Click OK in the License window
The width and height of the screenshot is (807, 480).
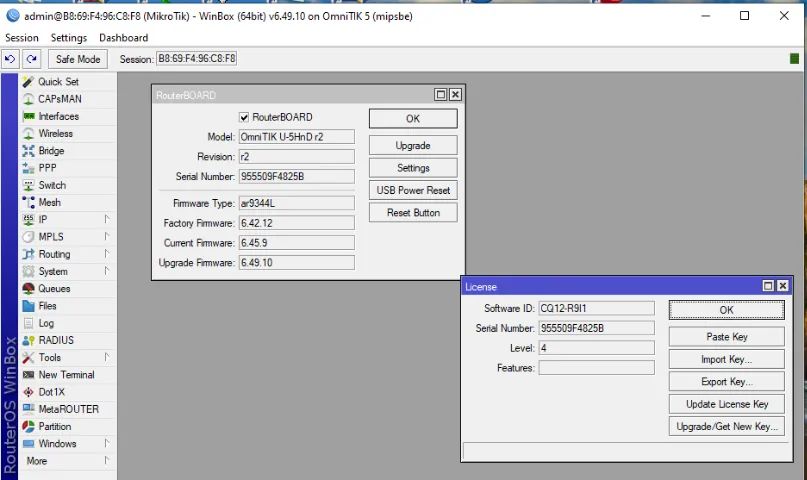(x=727, y=310)
